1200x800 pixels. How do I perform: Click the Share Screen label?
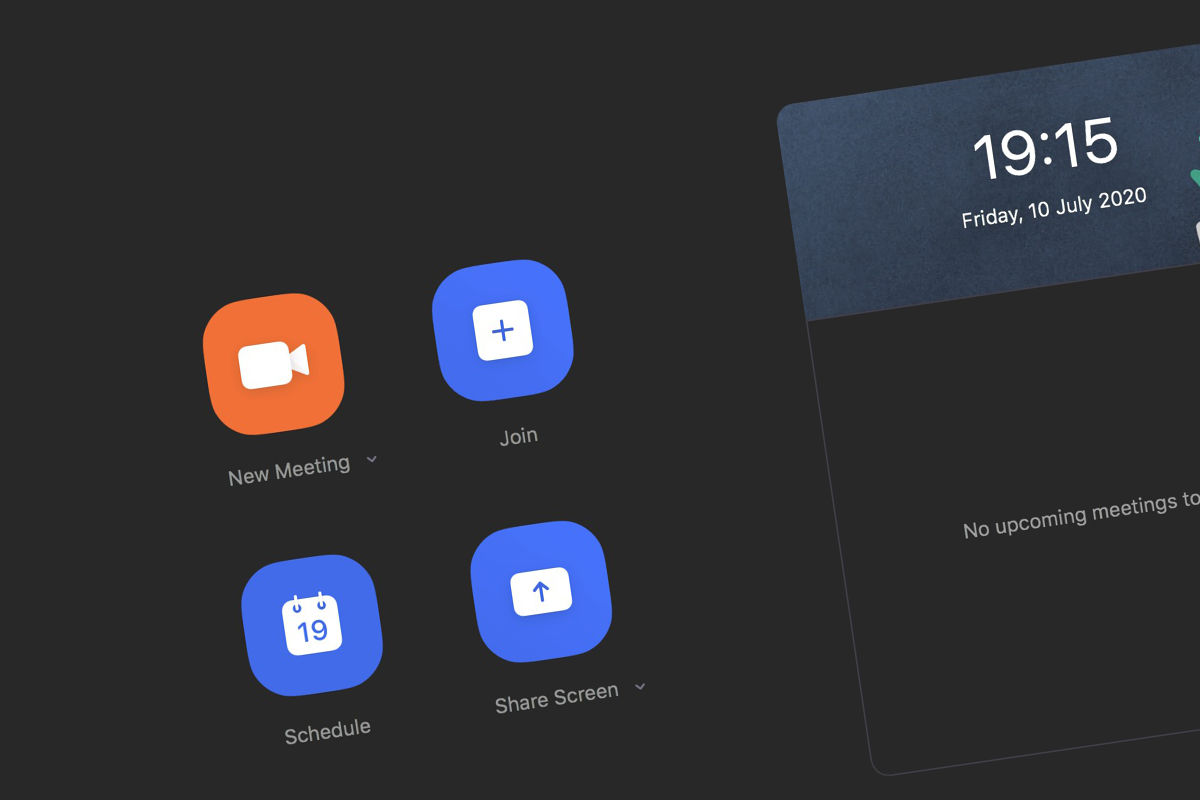(x=557, y=697)
